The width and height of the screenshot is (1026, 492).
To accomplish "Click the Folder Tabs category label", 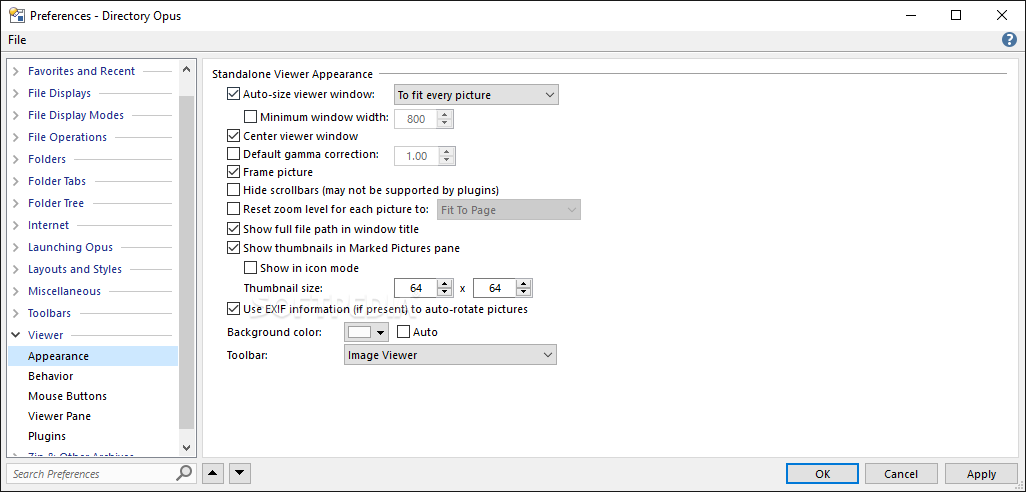I will point(57,181).
